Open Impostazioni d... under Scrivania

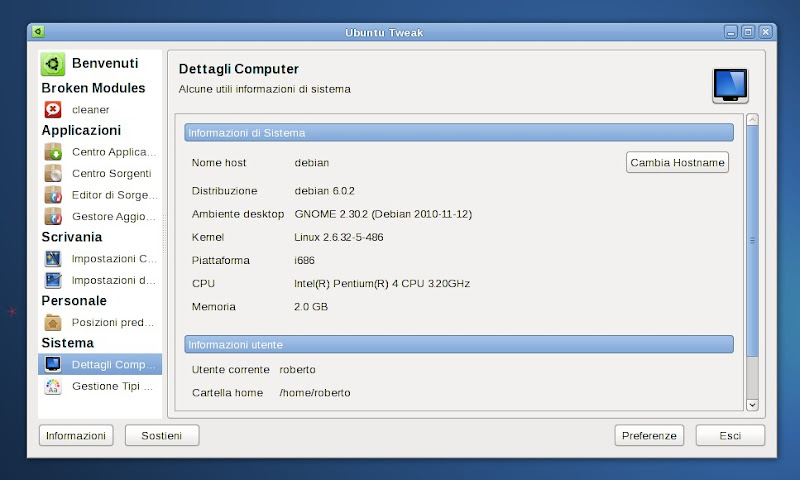[100, 280]
